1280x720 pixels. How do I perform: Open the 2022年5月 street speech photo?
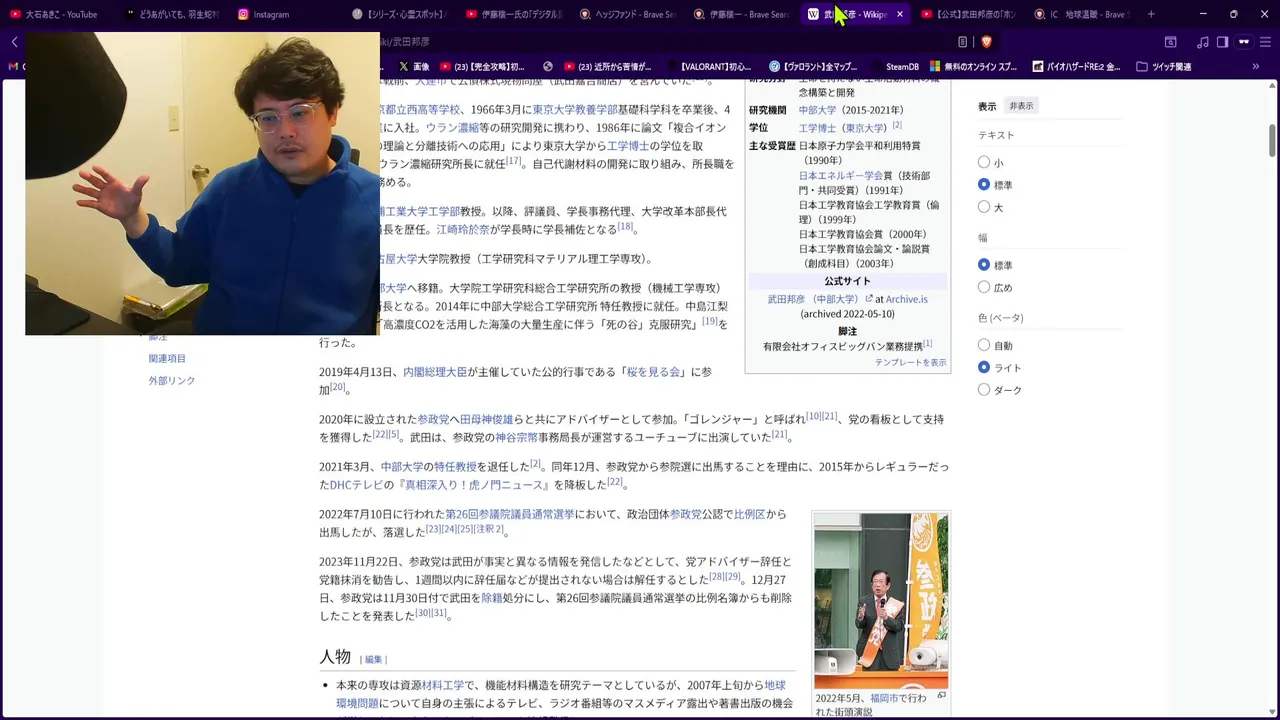tap(881, 601)
